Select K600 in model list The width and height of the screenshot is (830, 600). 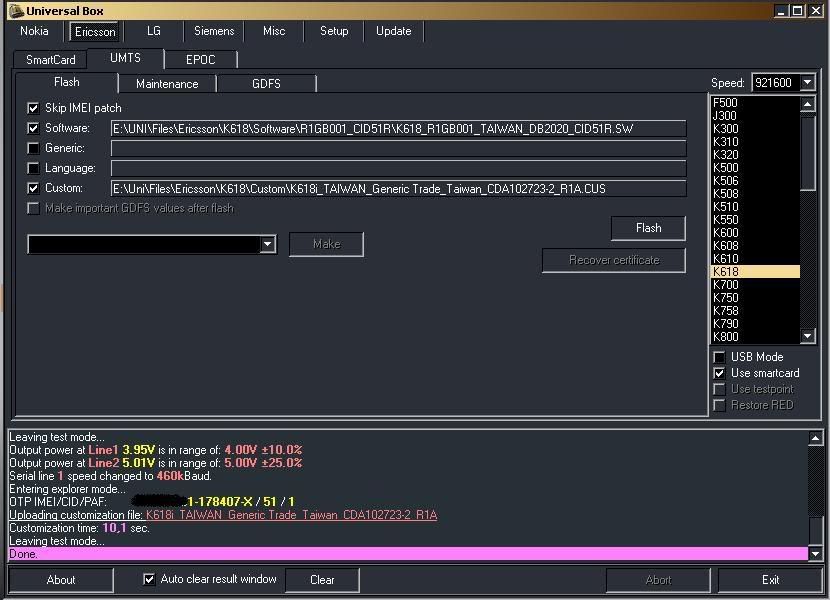(755, 232)
